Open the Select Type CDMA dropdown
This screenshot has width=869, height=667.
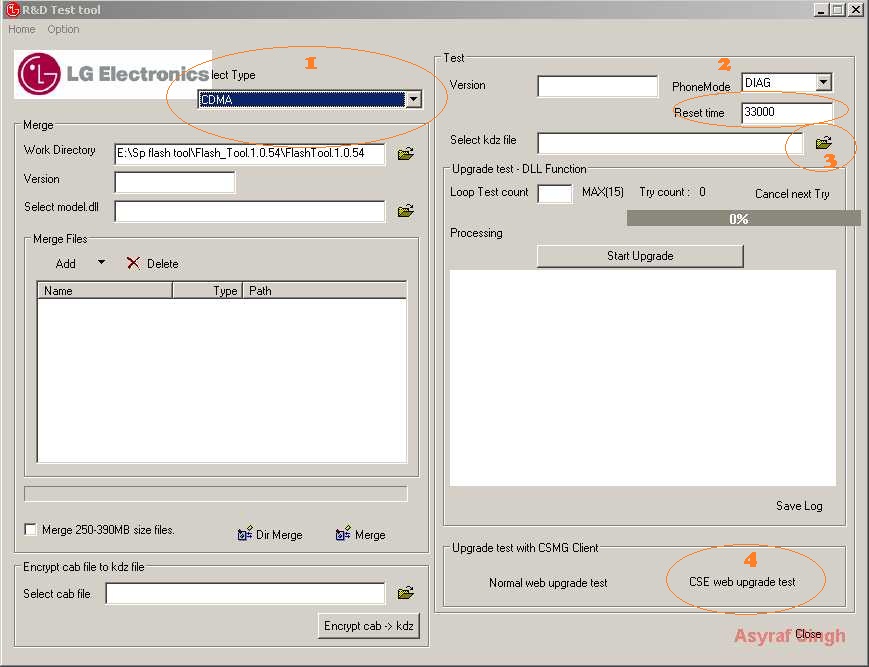(x=413, y=99)
